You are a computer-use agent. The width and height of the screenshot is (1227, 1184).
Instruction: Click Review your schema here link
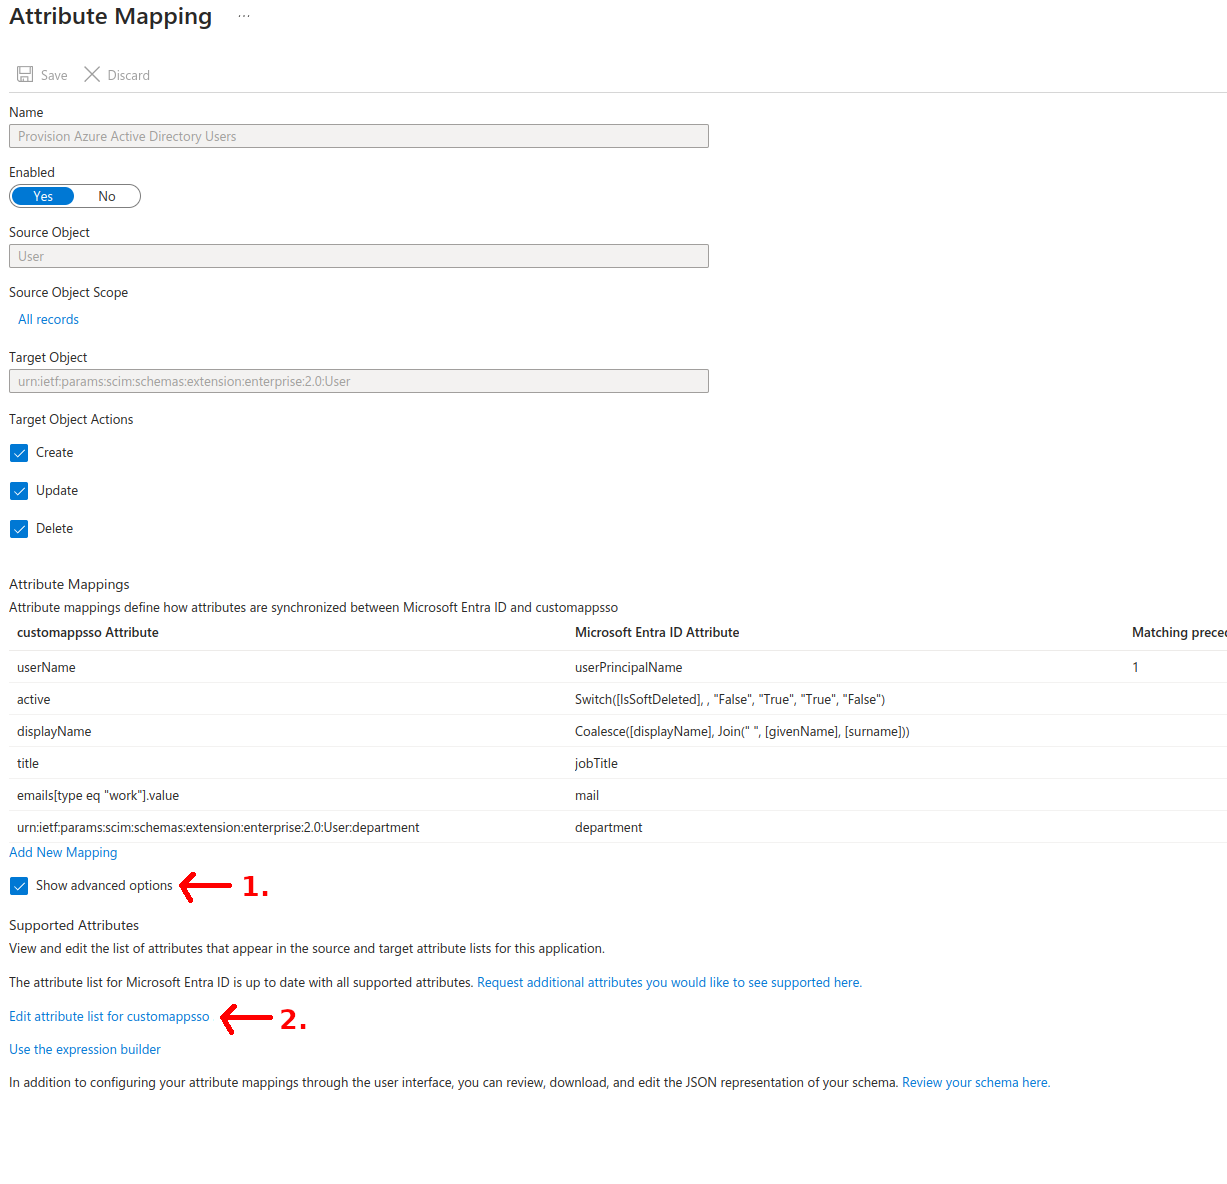pyautogui.click(x=975, y=1082)
